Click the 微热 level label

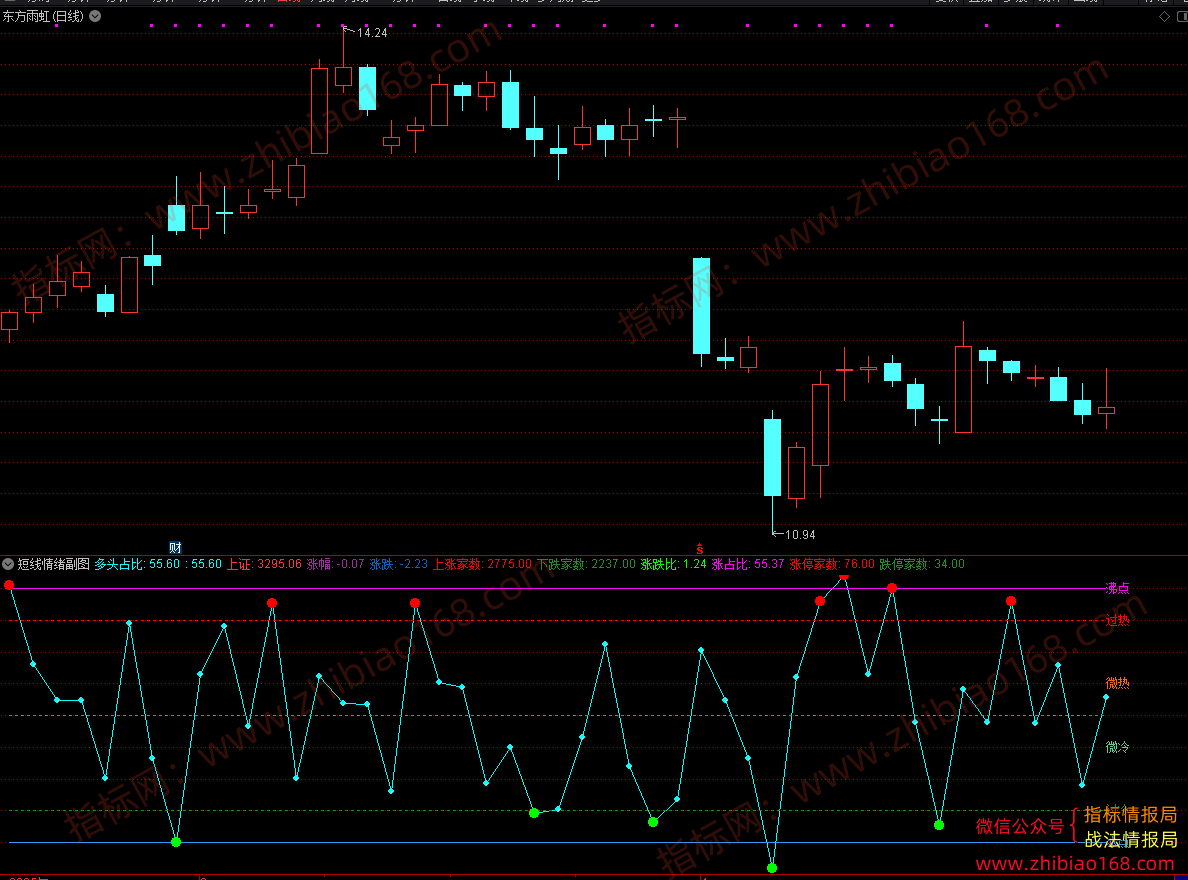pos(1117,683)
